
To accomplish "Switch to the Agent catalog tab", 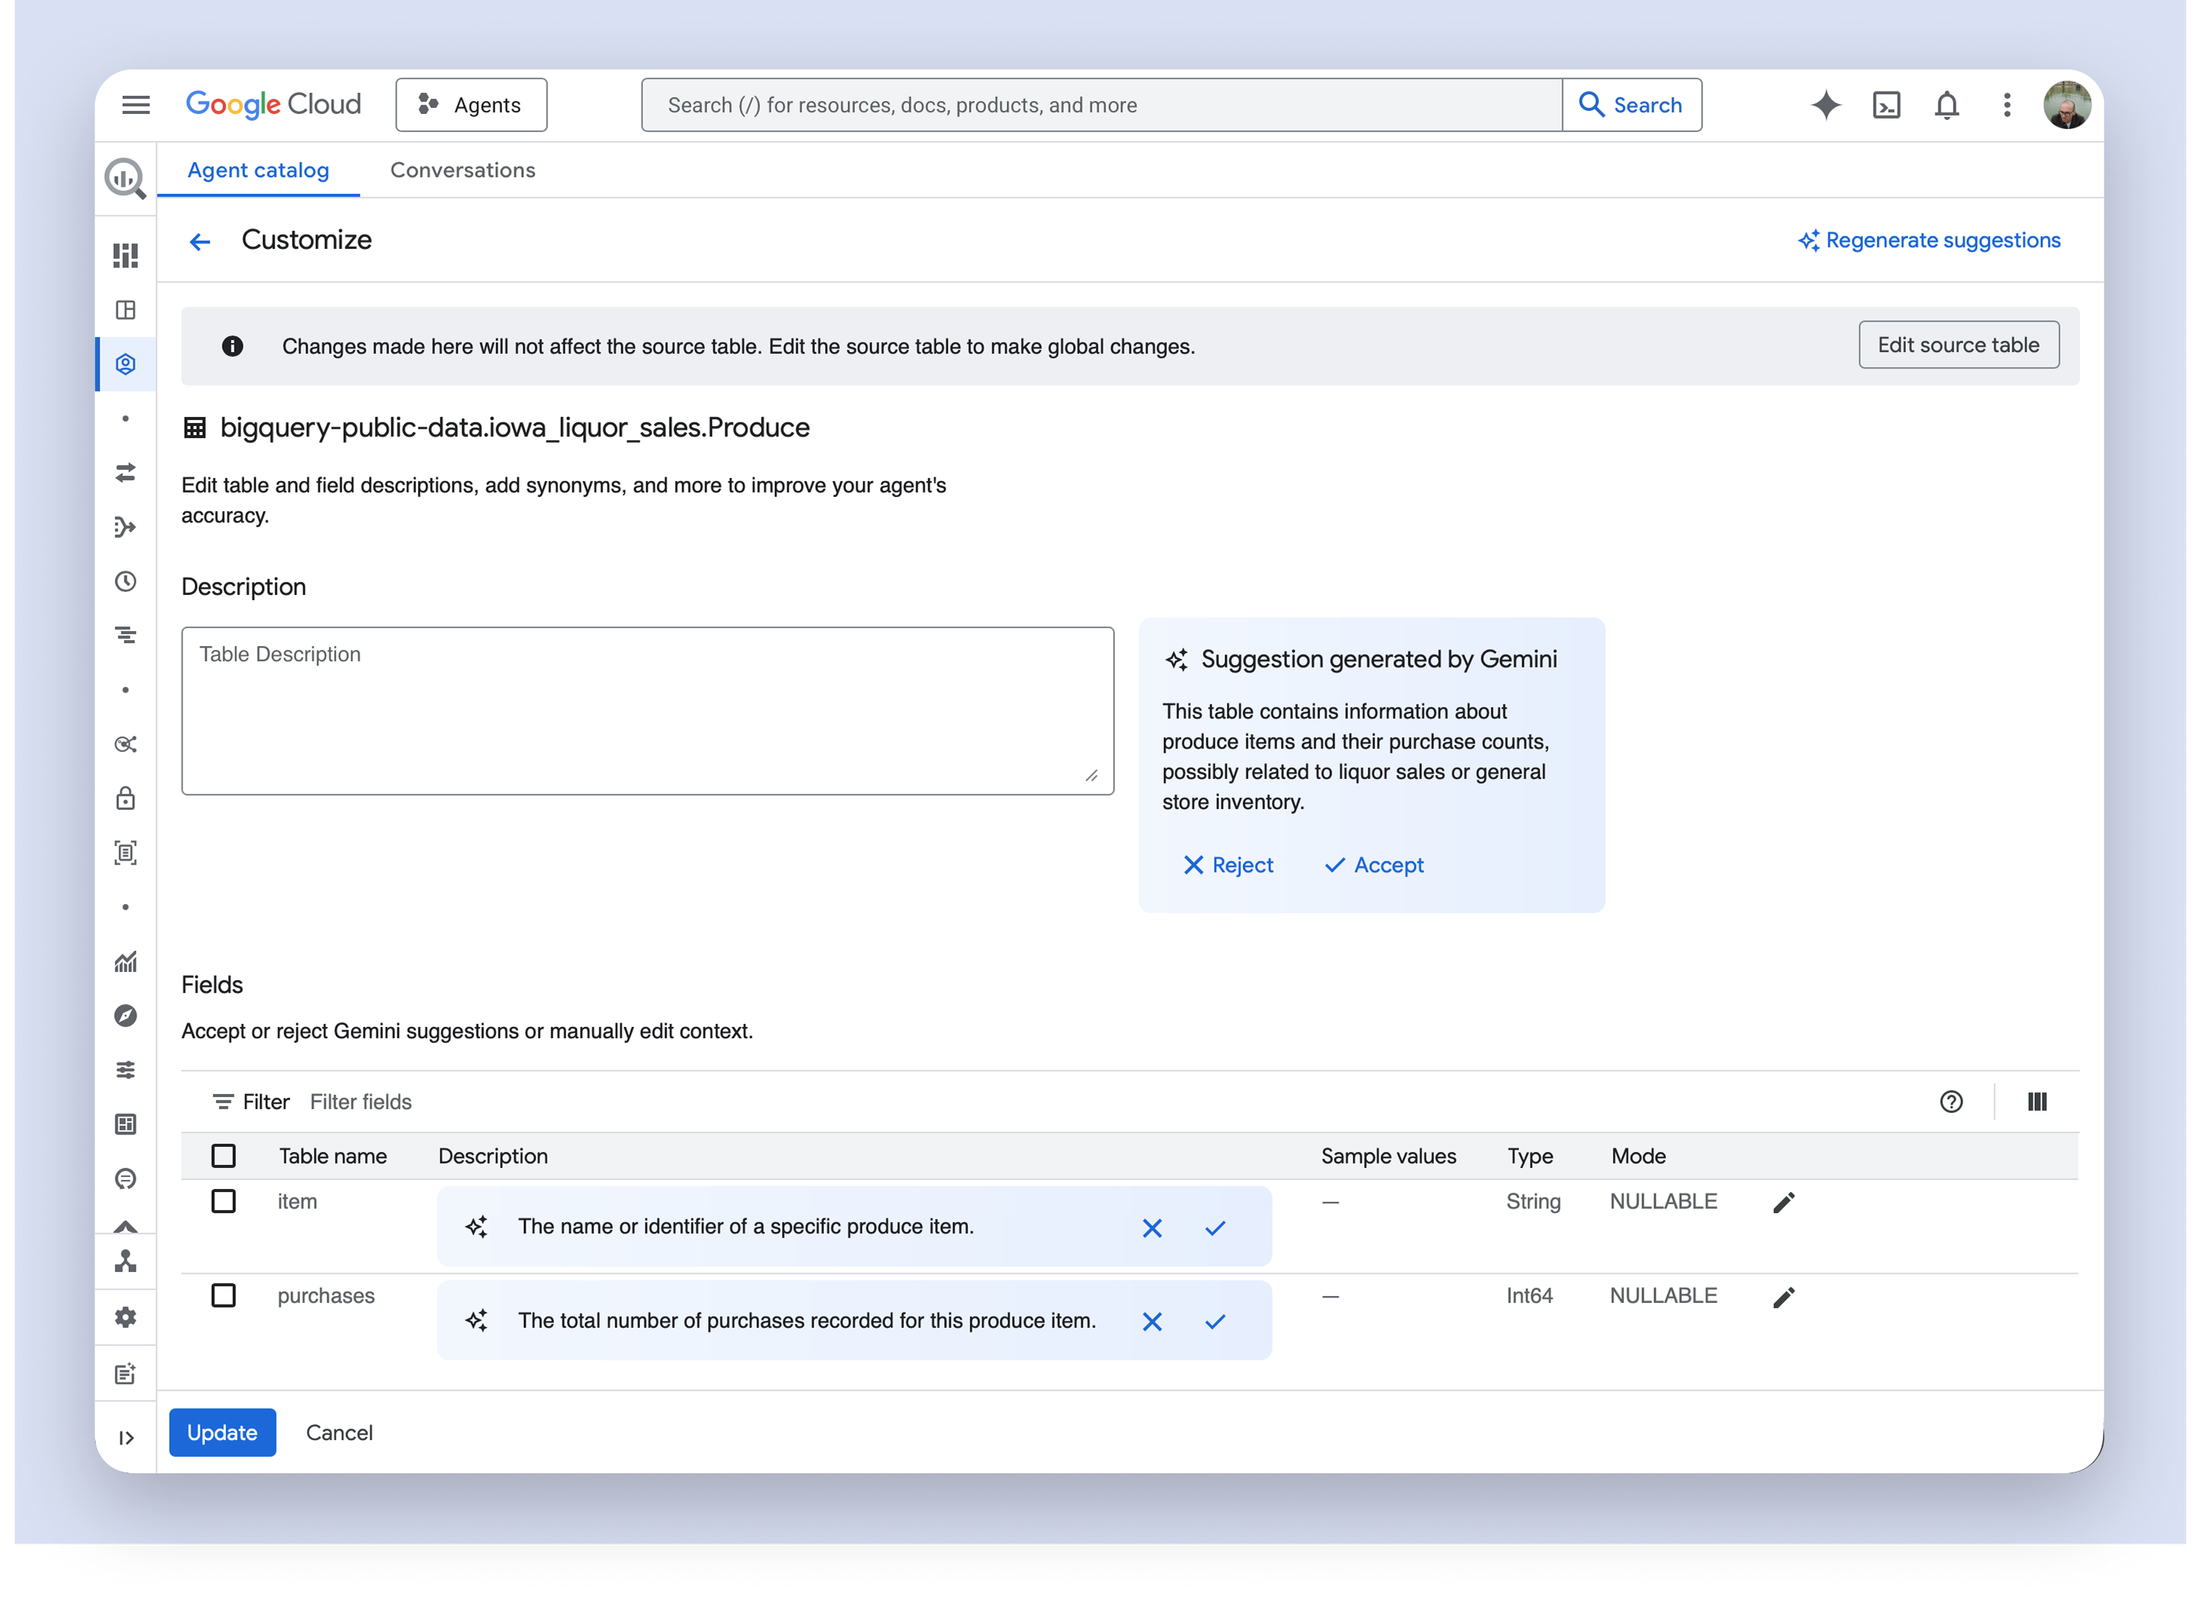I will point(258,170).
